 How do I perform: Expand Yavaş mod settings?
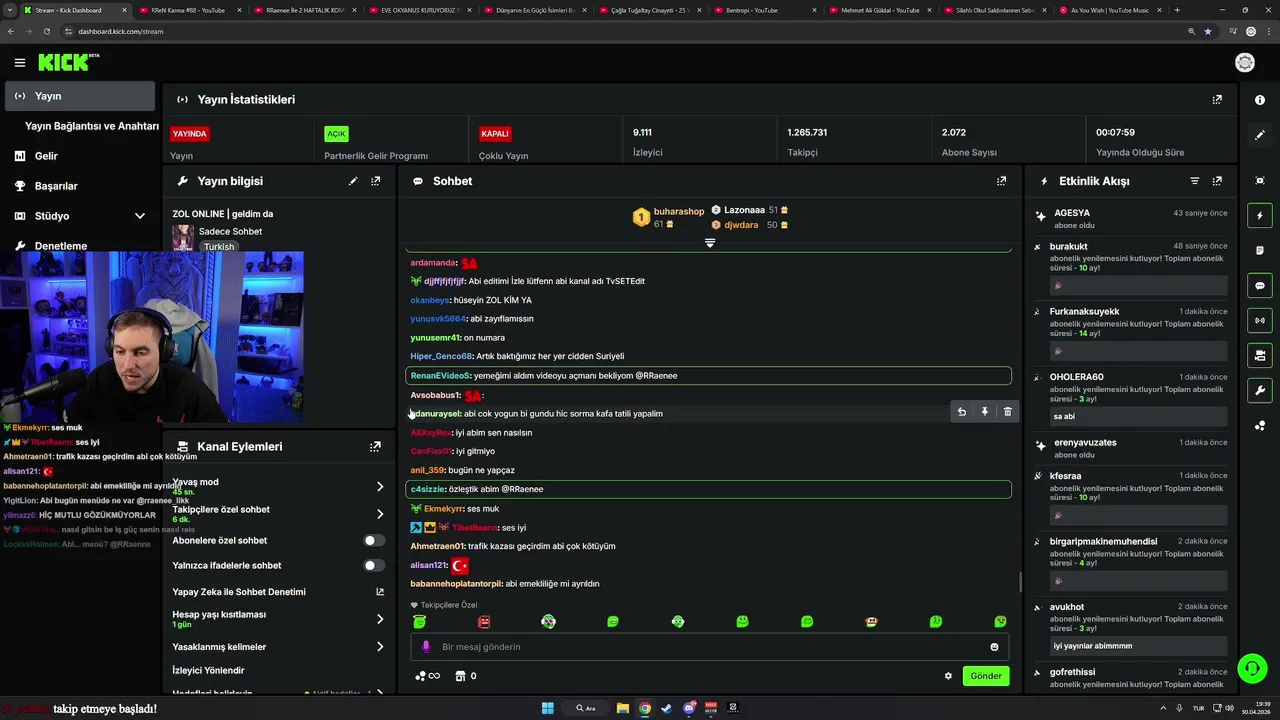click(x=380, y=487)
